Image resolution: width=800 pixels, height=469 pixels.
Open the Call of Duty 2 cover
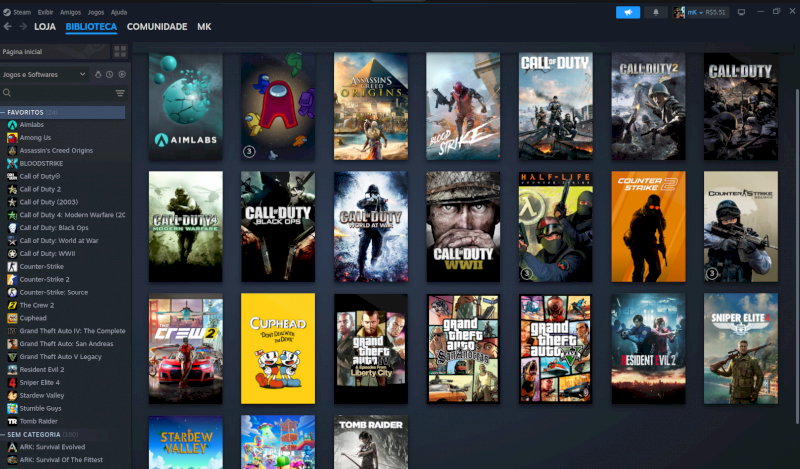pyautogui.click(x=648, y=106)
